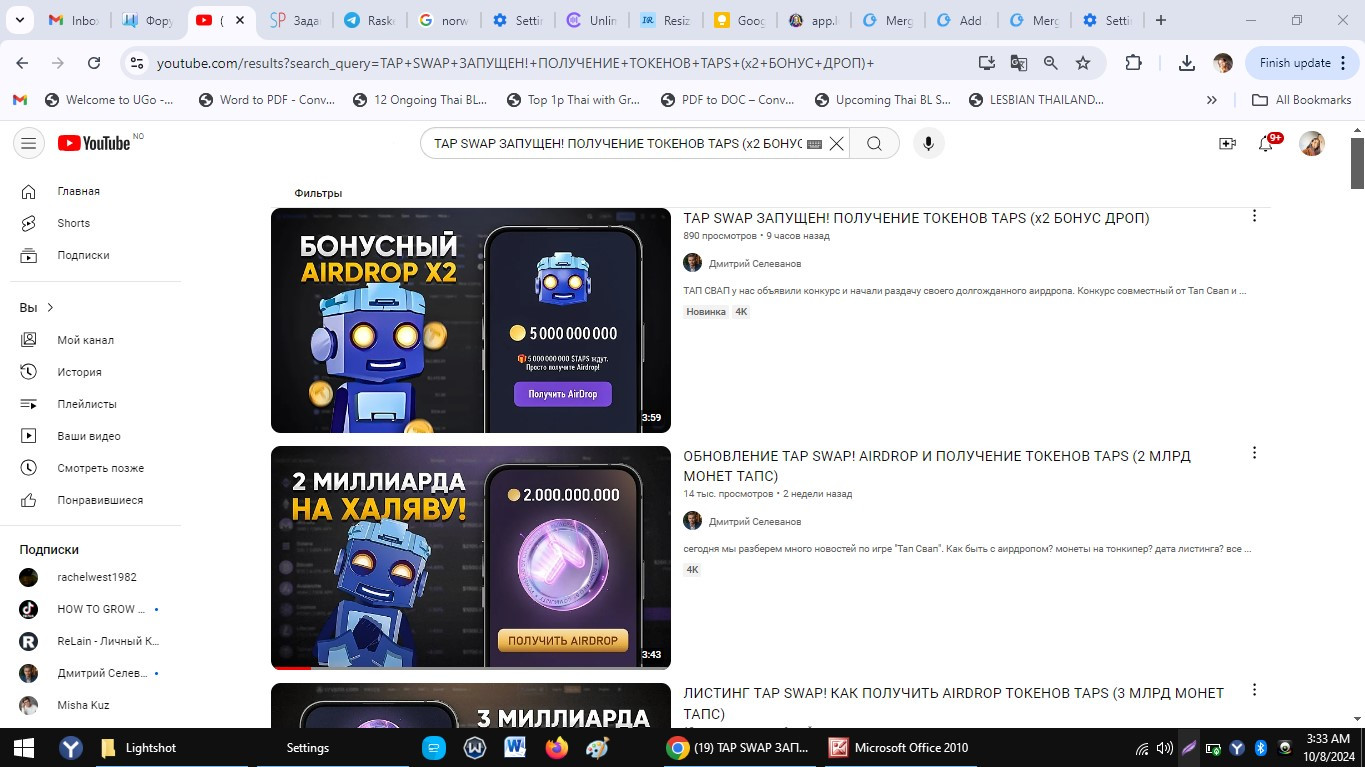Open a new browser tab

click(1160, 20)
